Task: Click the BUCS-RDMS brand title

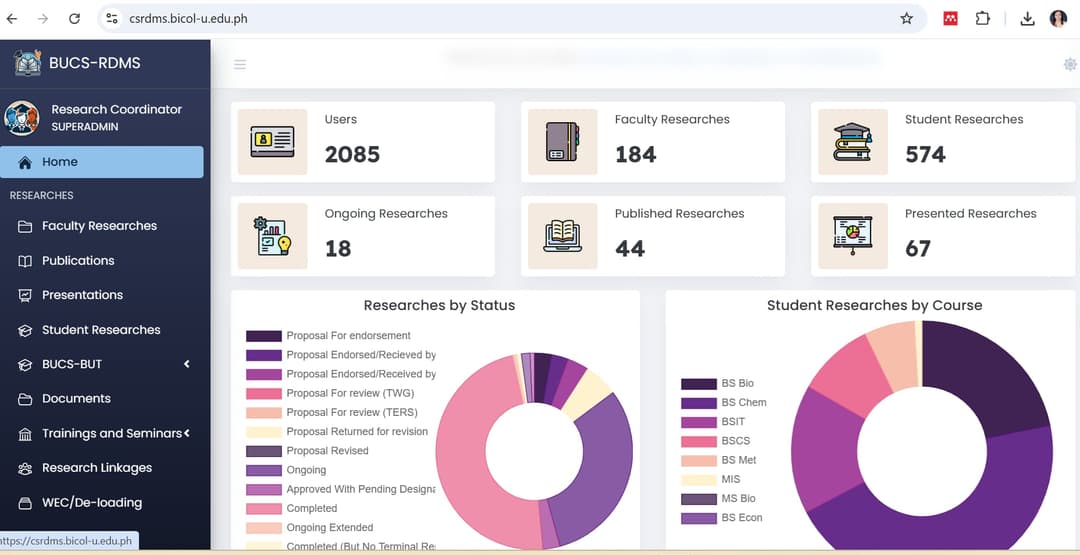Action: [x=94, y=63]
